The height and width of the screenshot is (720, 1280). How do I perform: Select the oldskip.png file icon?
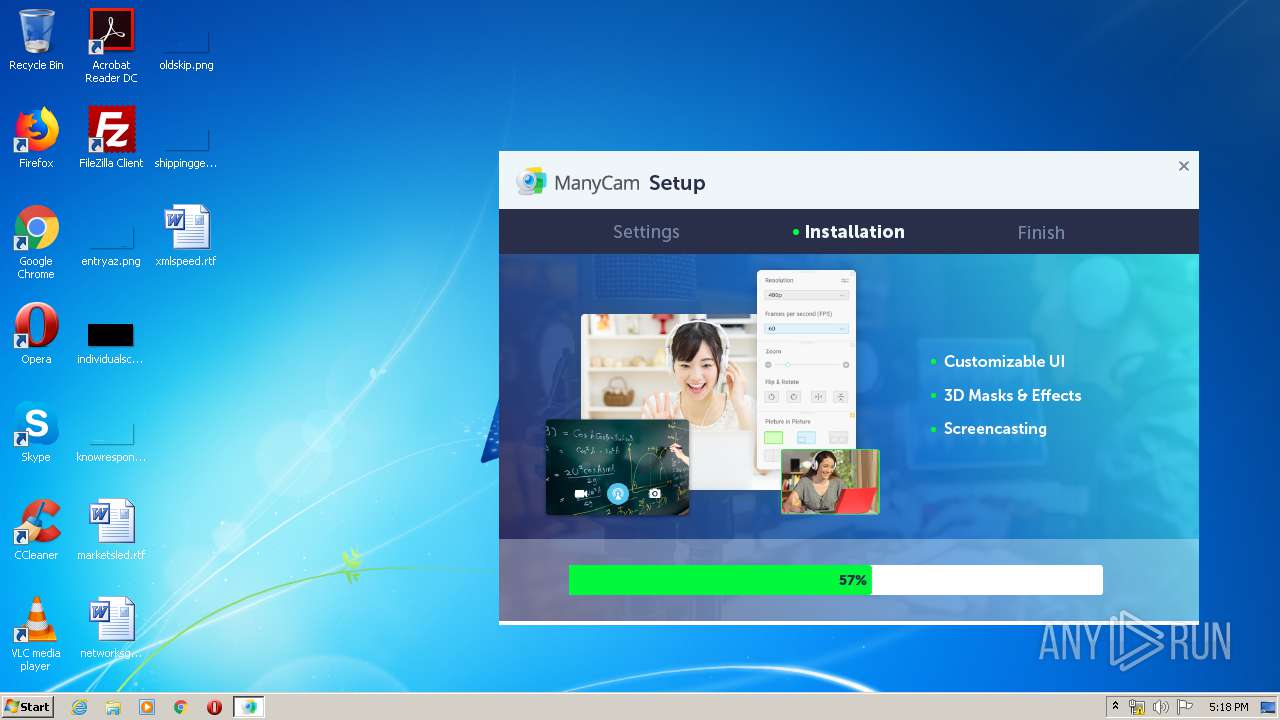click(186, 48)
